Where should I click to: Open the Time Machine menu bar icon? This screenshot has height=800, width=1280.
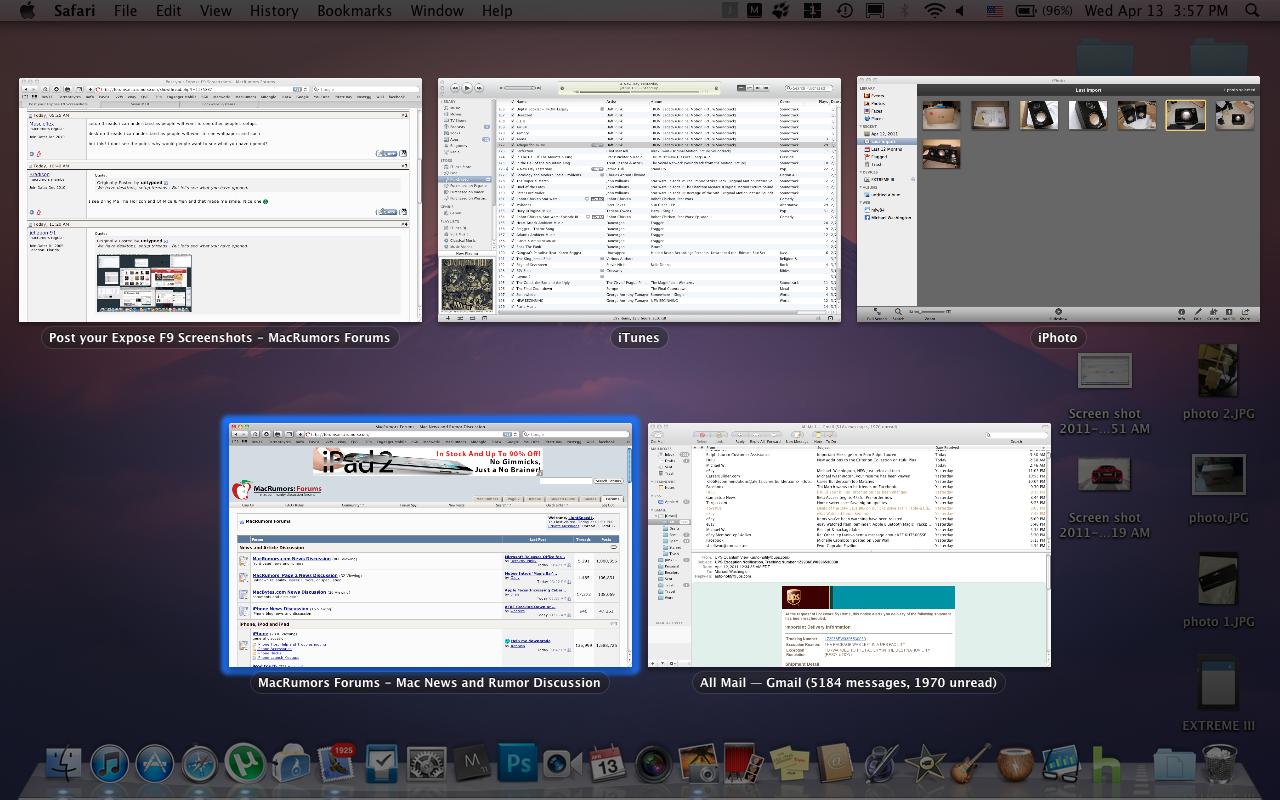[x=845, y=11]
